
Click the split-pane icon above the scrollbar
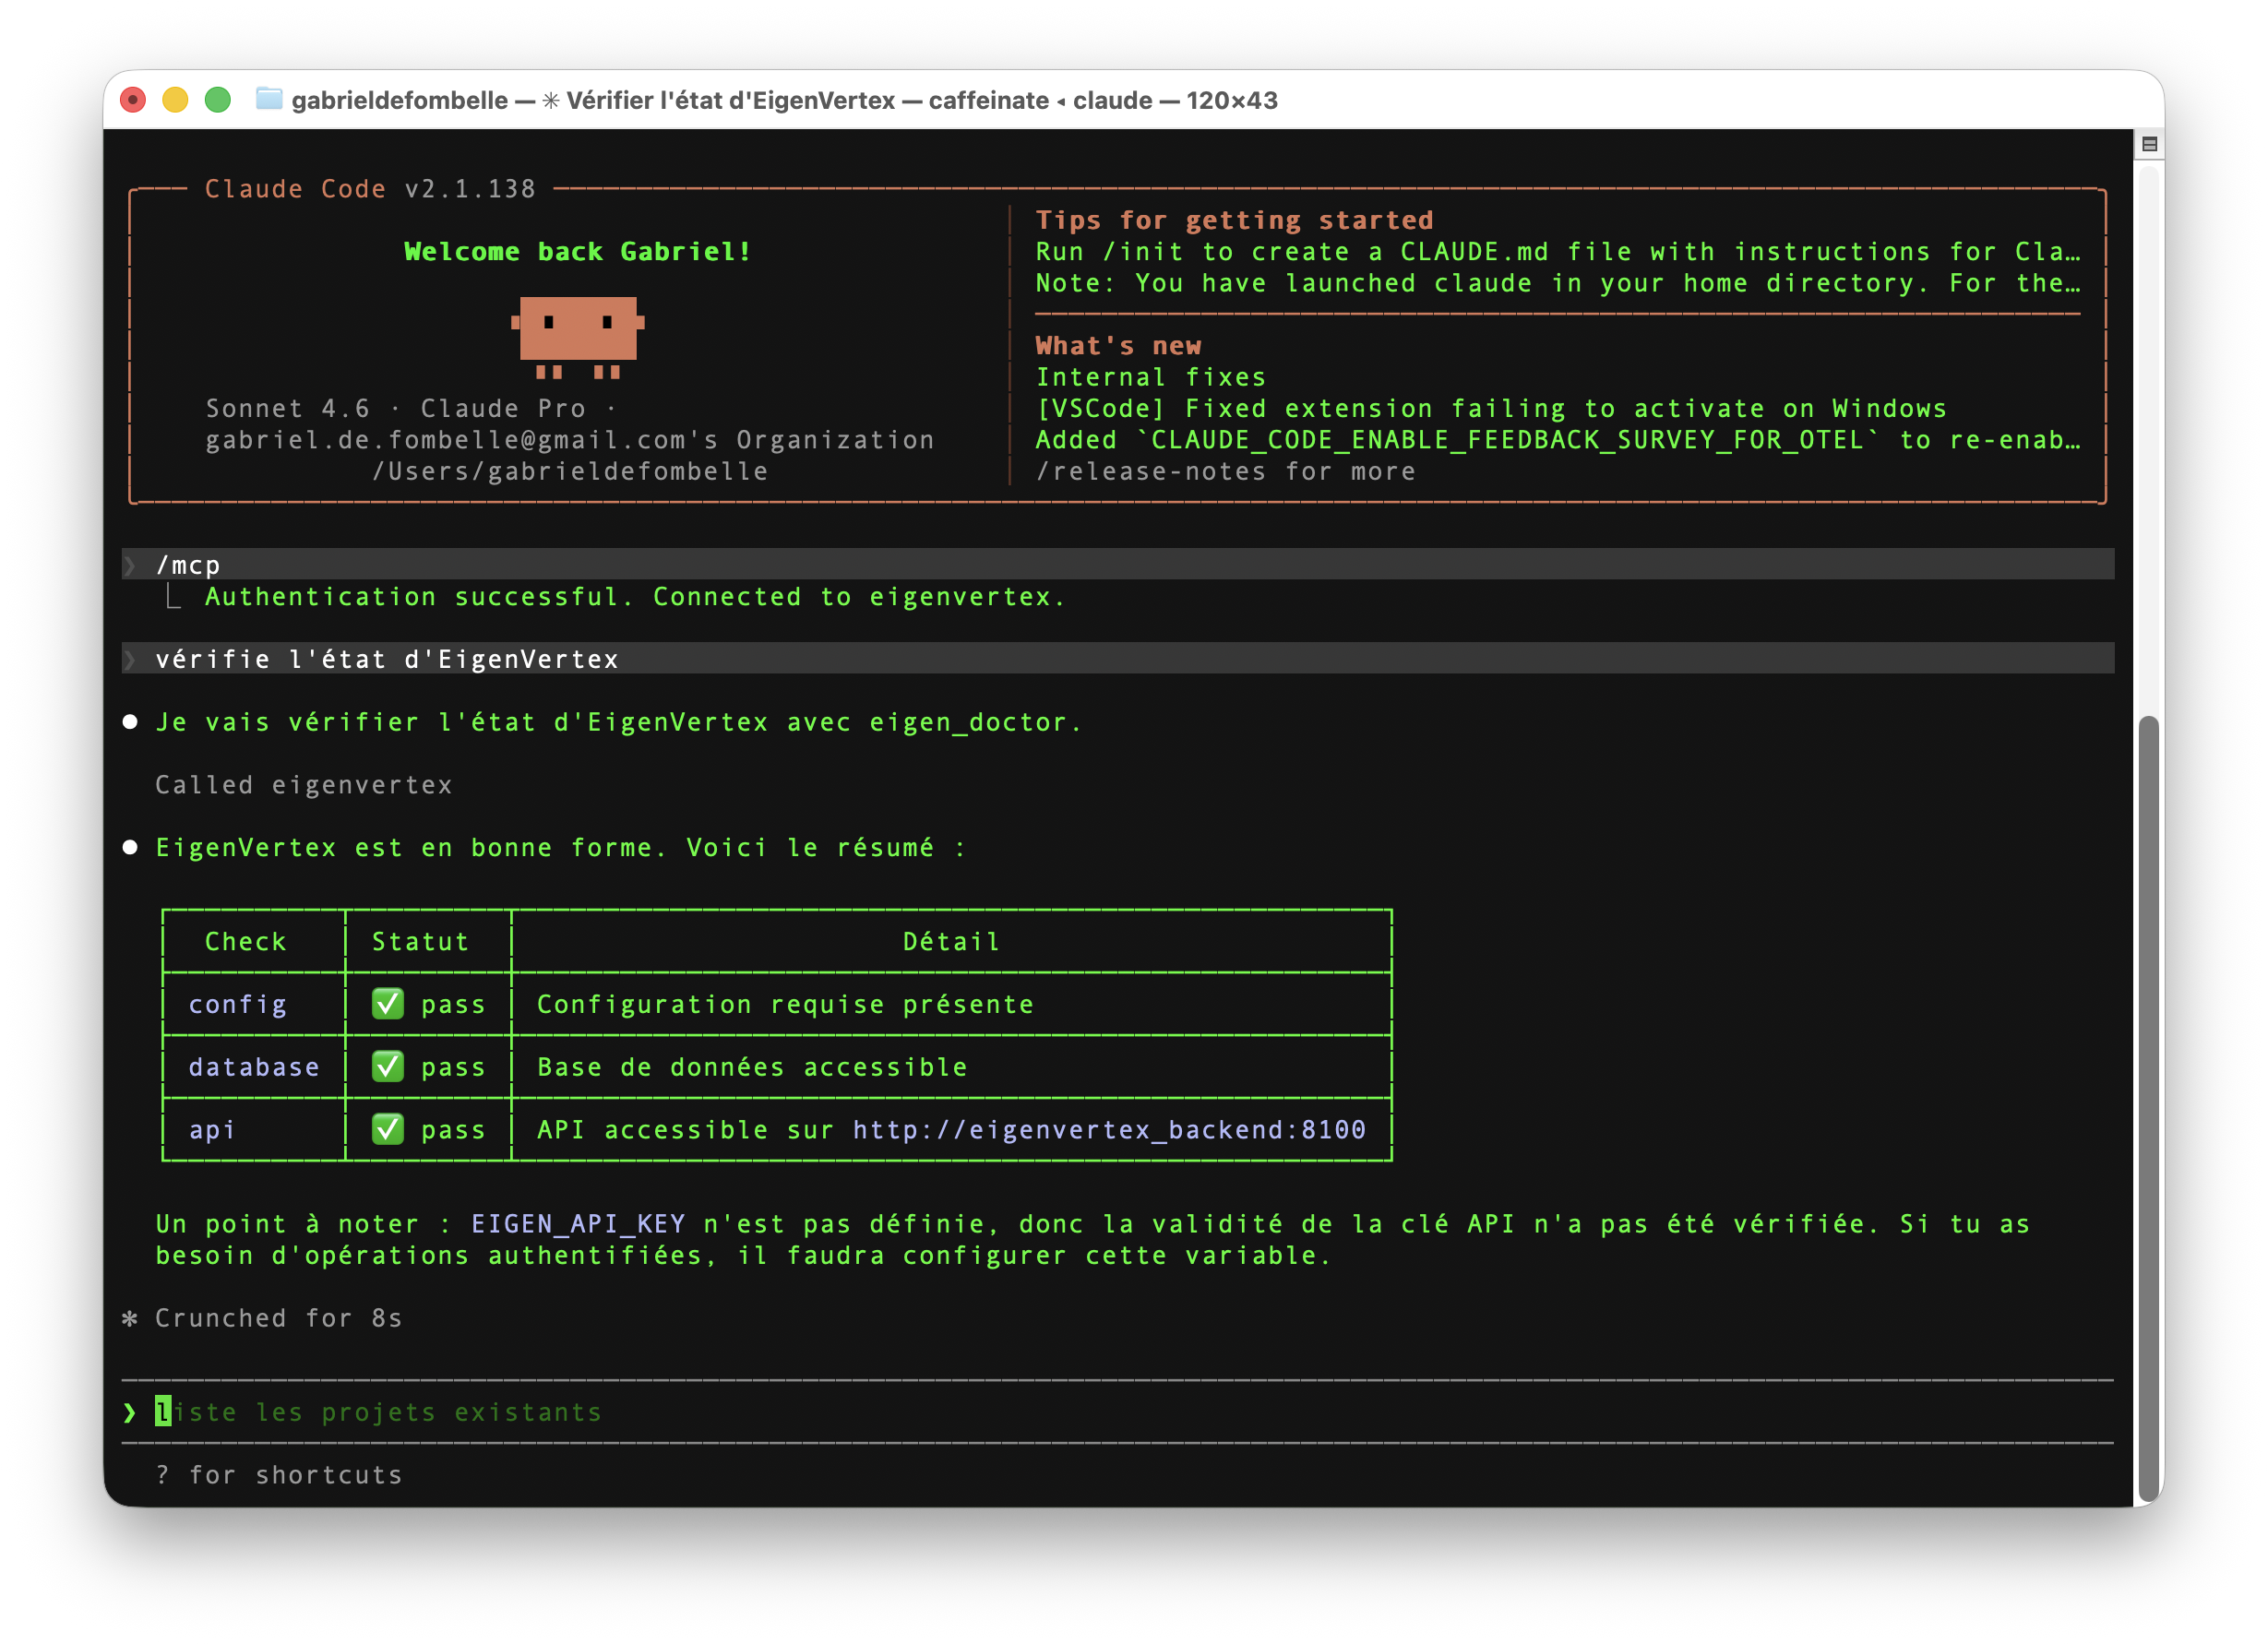coord(2149,145)
